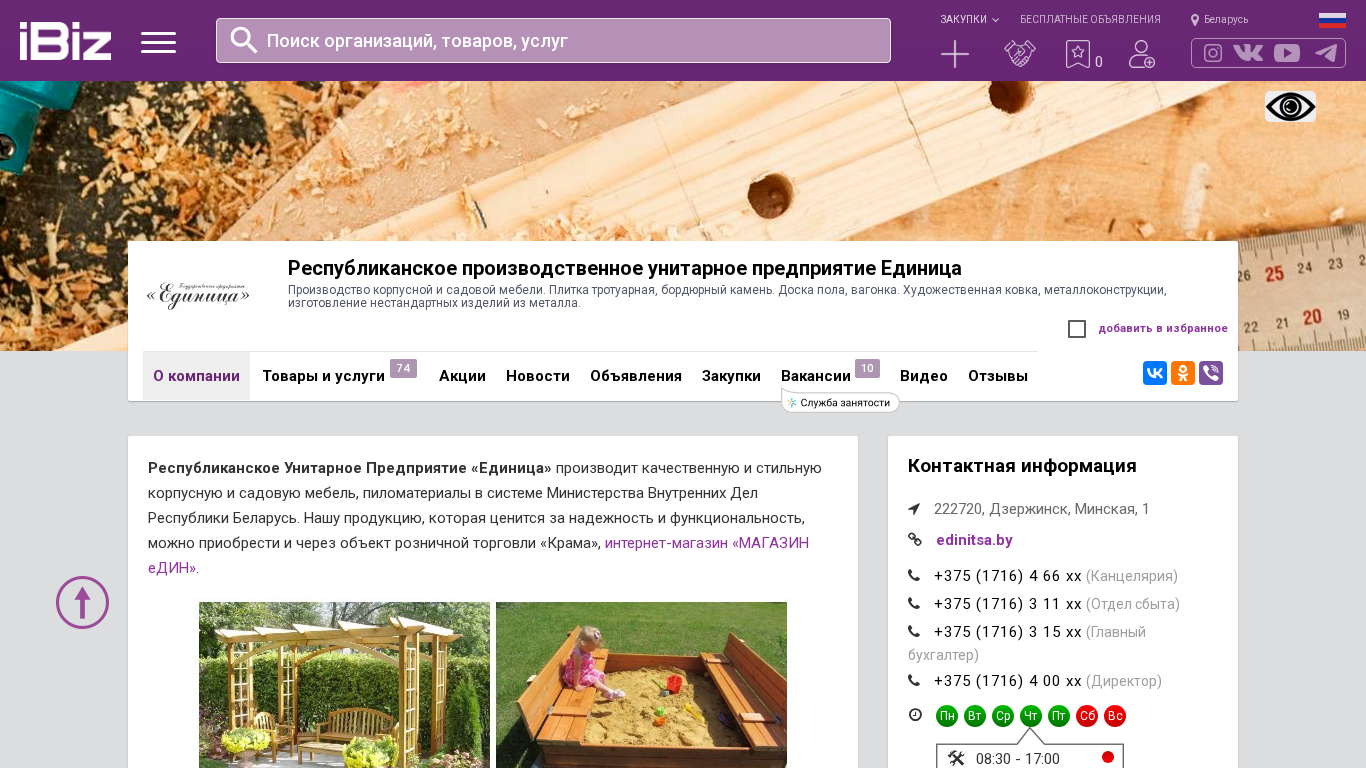Viewport: 1366px width, 768px height.
Task: Click the 'добавить в избранное' link text
Action: (x=1163, y=329)
